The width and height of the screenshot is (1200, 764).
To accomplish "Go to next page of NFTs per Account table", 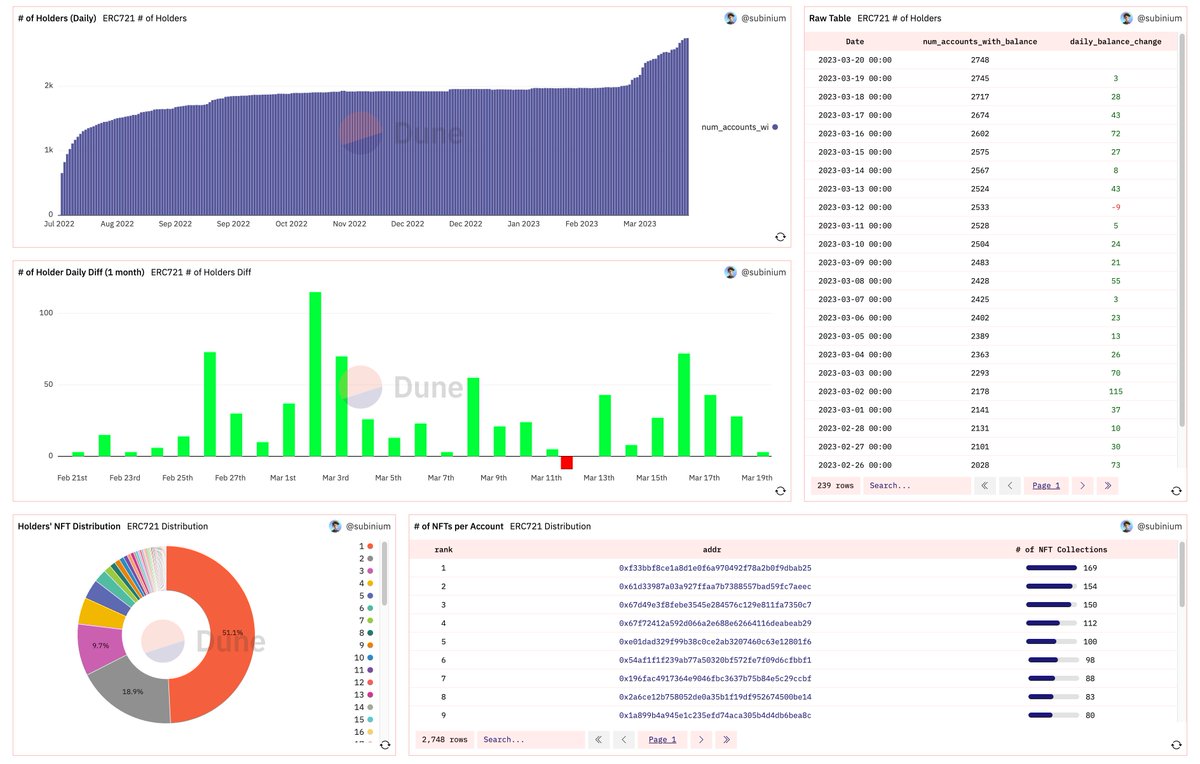I will point(701,740).
